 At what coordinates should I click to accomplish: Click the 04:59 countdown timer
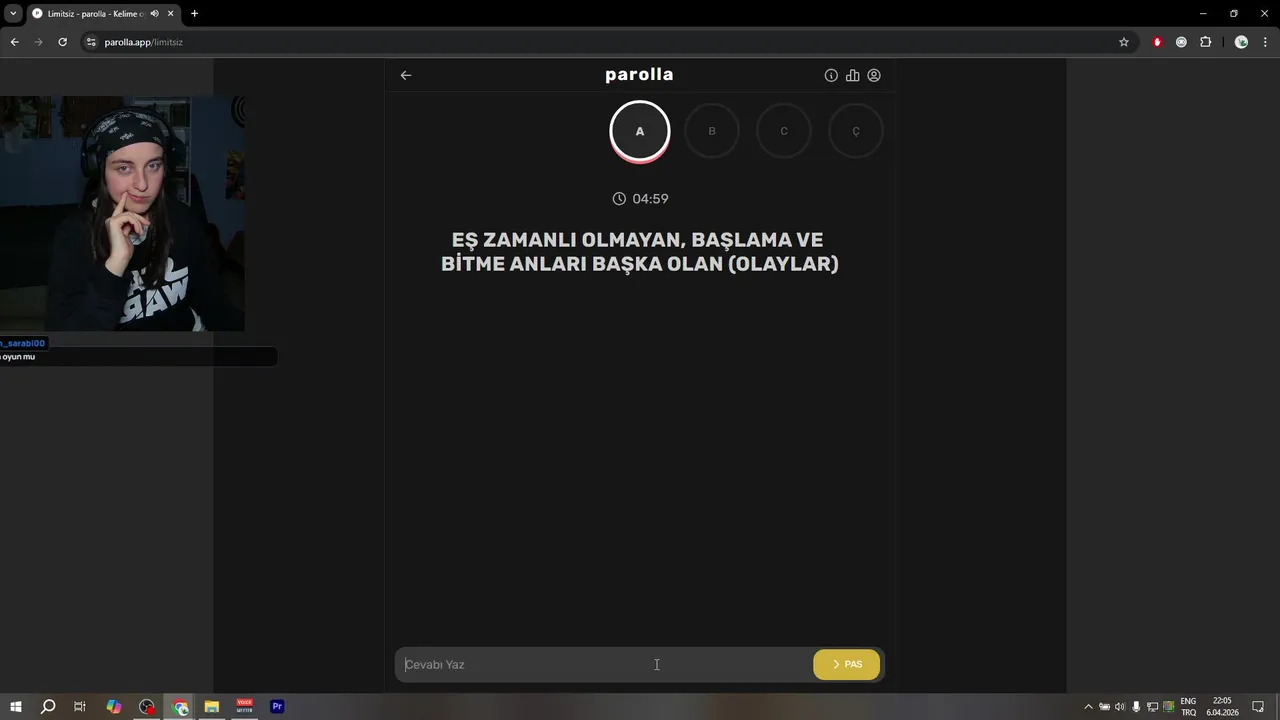(x=640, y=199)
